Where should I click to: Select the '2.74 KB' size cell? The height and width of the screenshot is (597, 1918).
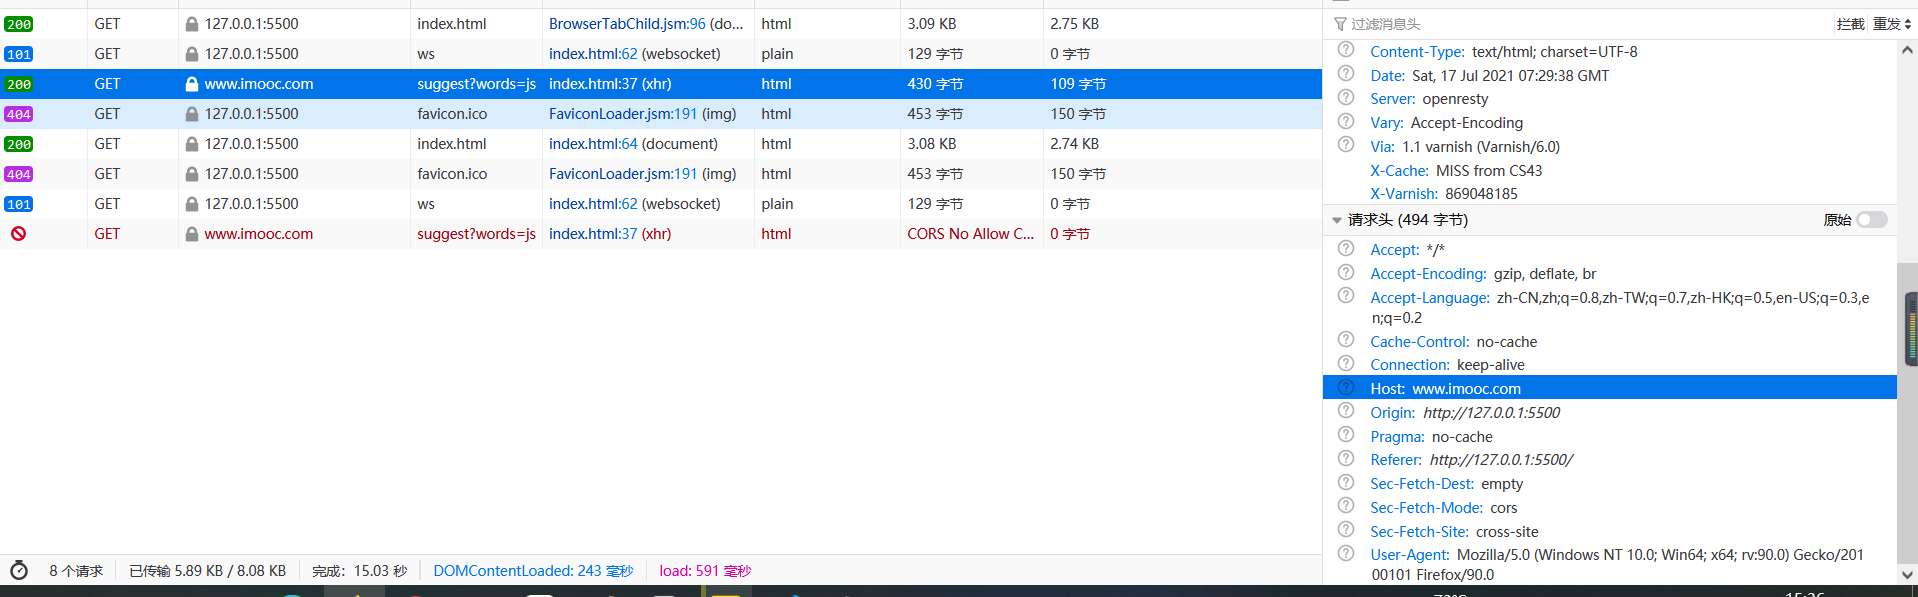click(1182, 144)
